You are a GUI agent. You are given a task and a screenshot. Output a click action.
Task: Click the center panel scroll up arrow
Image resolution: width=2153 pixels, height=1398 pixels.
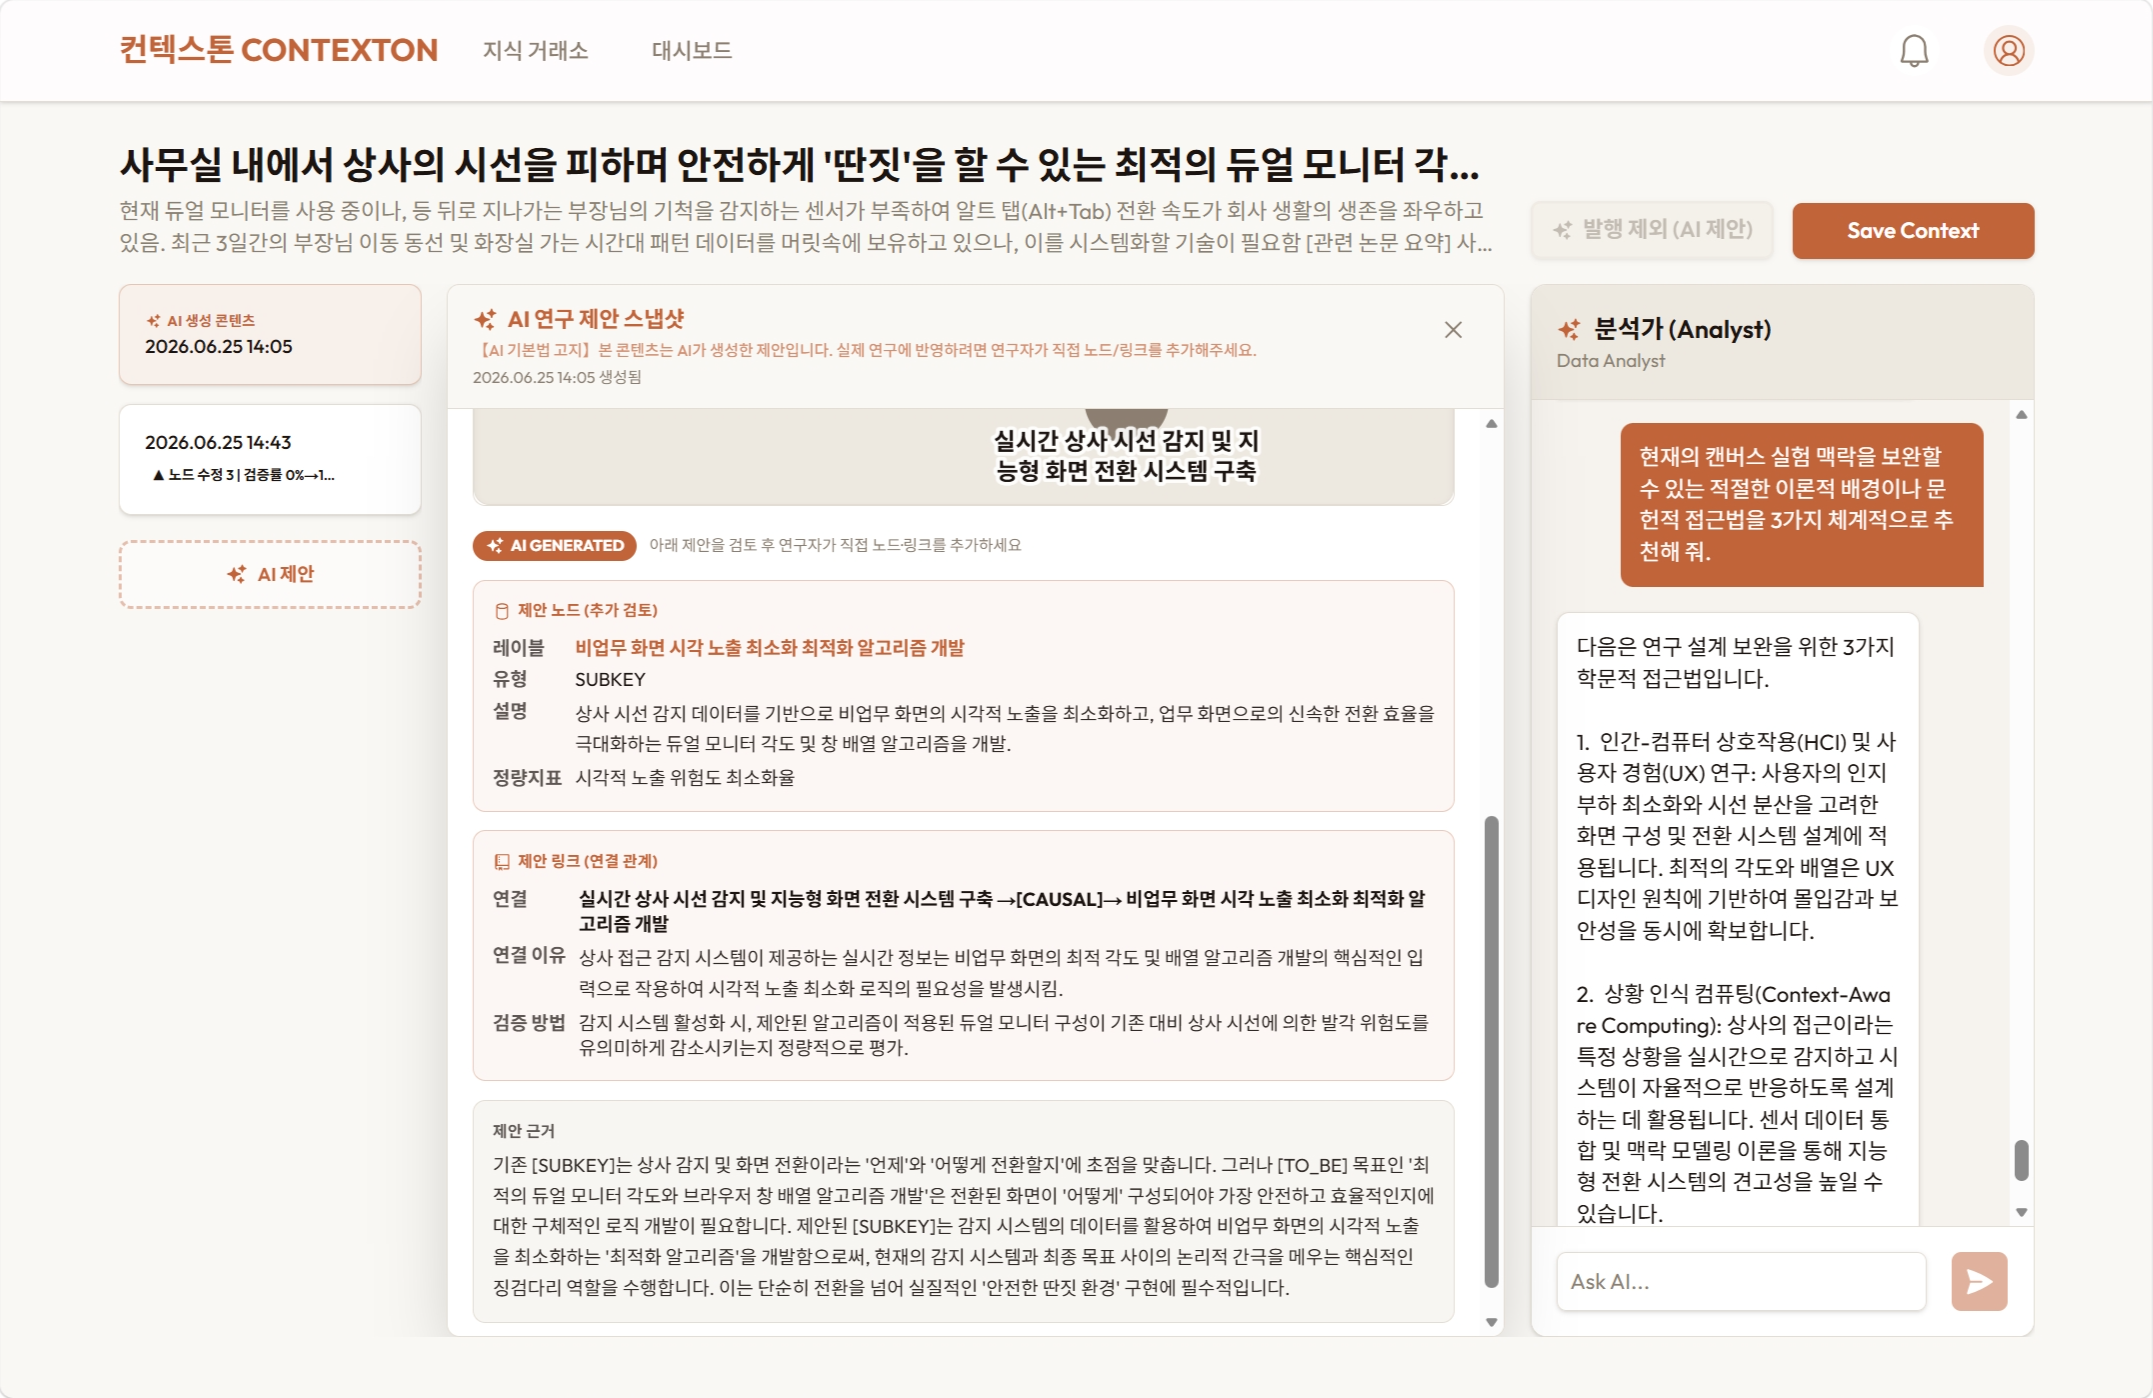1491,424
